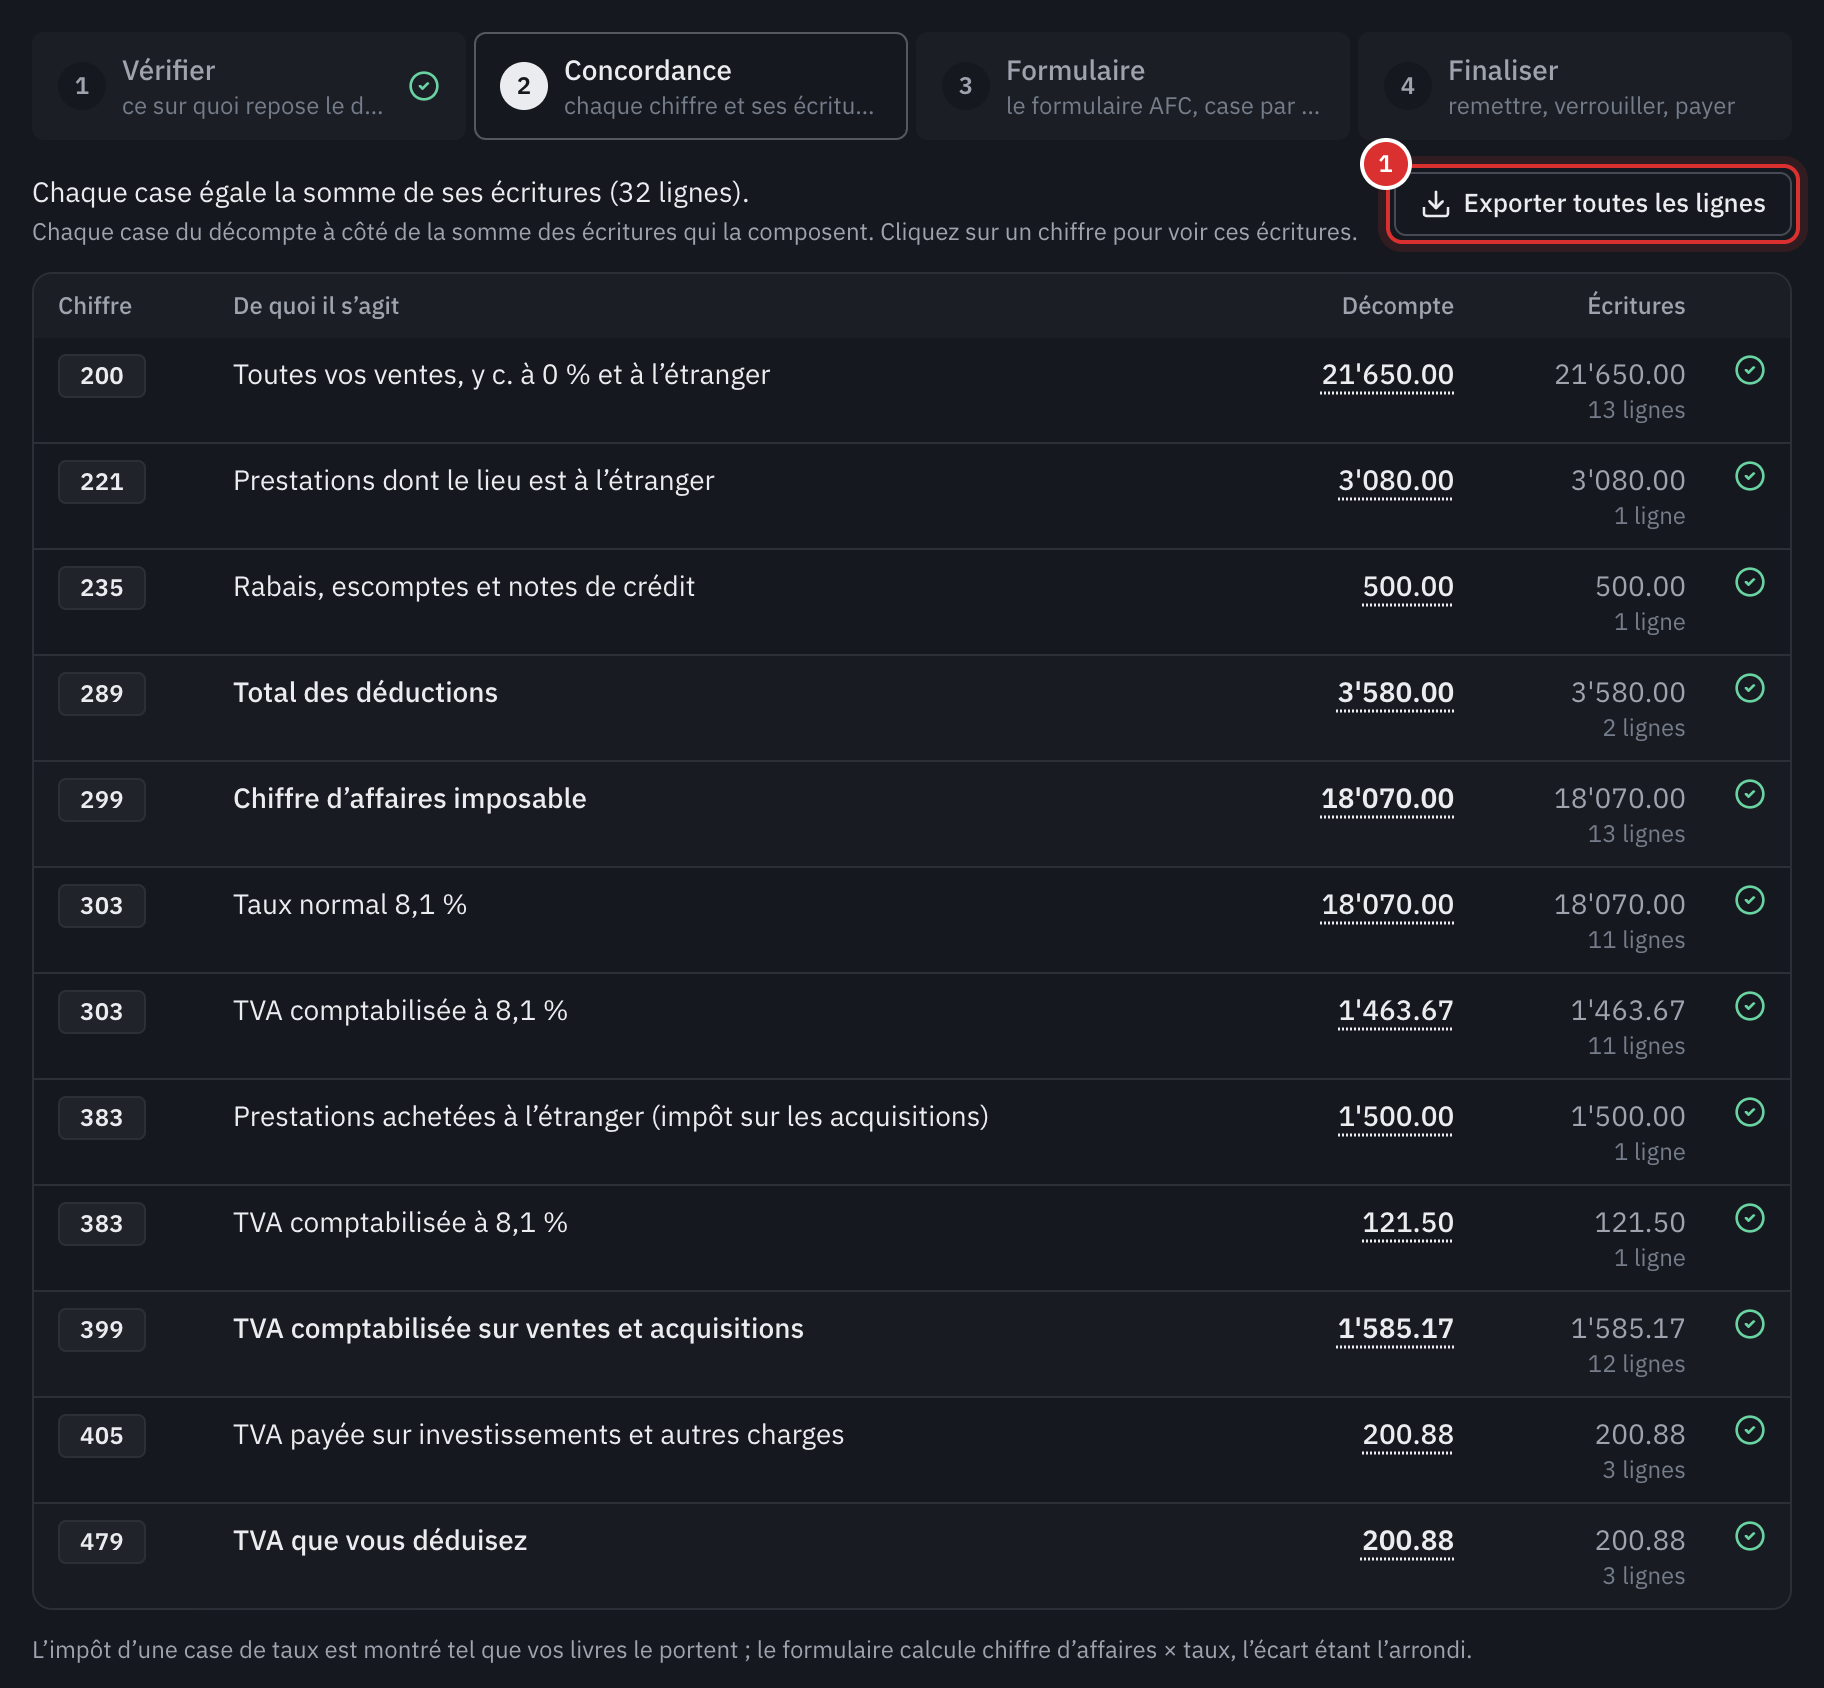Click check icon beside 121.50 écritures

(x=1750, y=1218)
